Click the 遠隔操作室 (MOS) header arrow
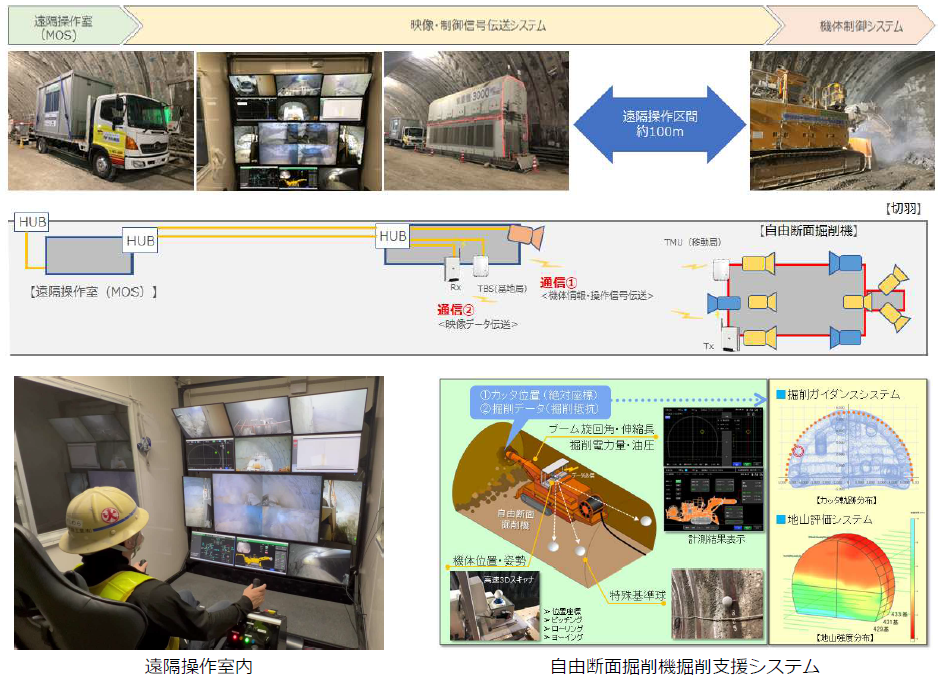 tap(72, 27)
